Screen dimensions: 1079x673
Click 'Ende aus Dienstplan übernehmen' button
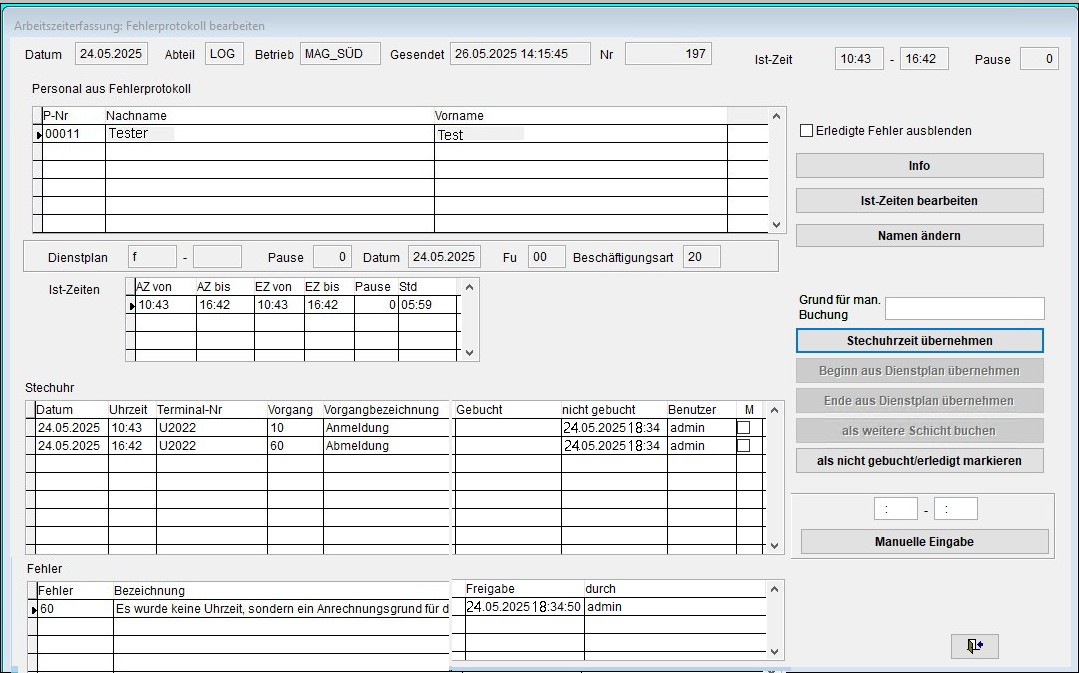click(919, 400)
